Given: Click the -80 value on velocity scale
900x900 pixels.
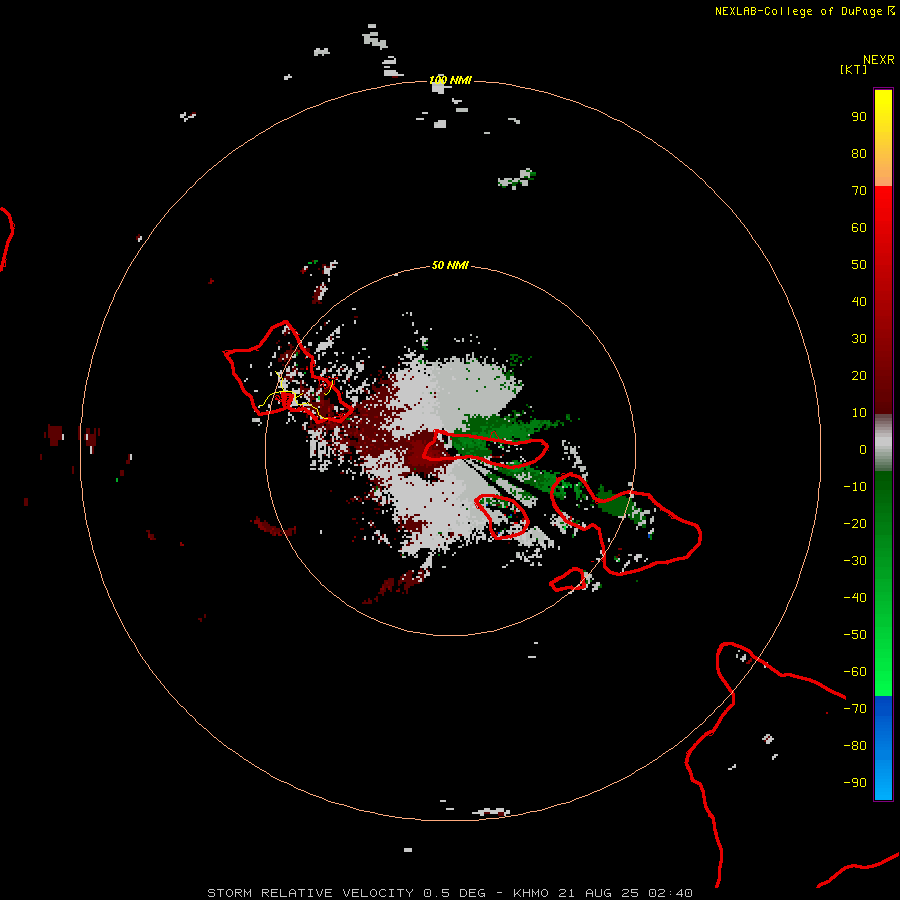Looking at the screenshot, I should point(855,746).
